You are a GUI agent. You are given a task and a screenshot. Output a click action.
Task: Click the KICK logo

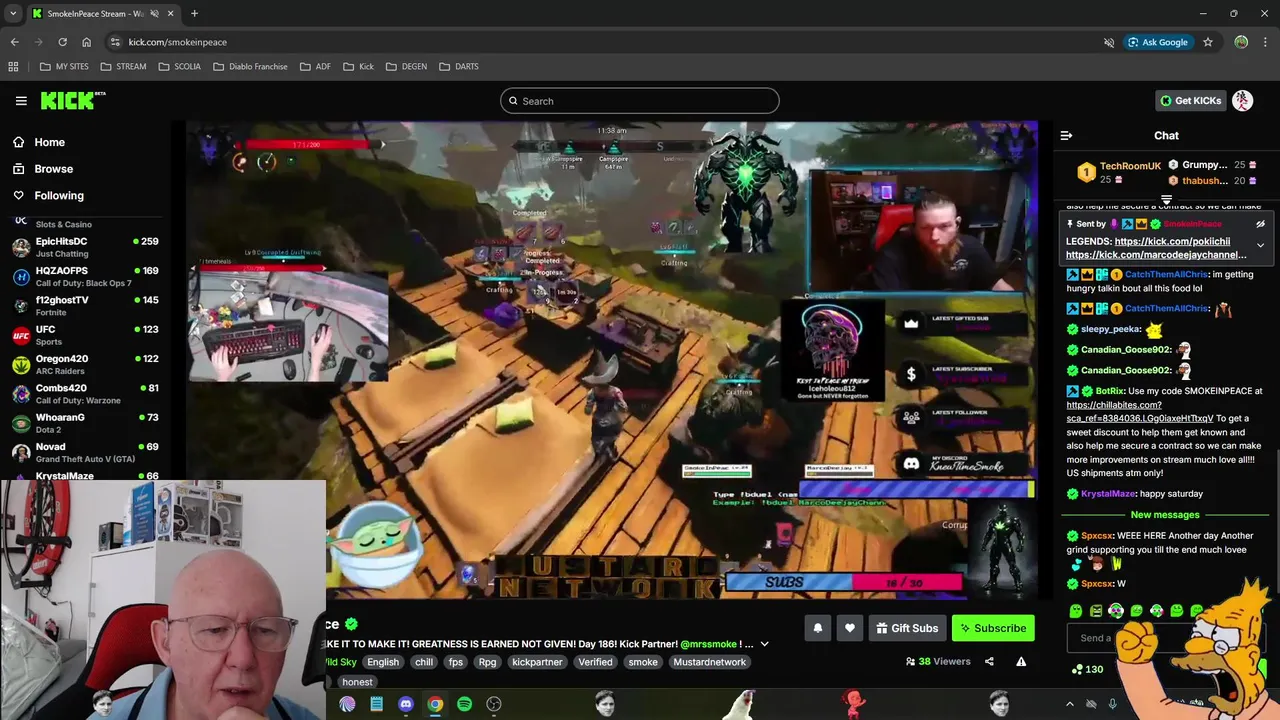pyautogui.click(x=72, y=101)
